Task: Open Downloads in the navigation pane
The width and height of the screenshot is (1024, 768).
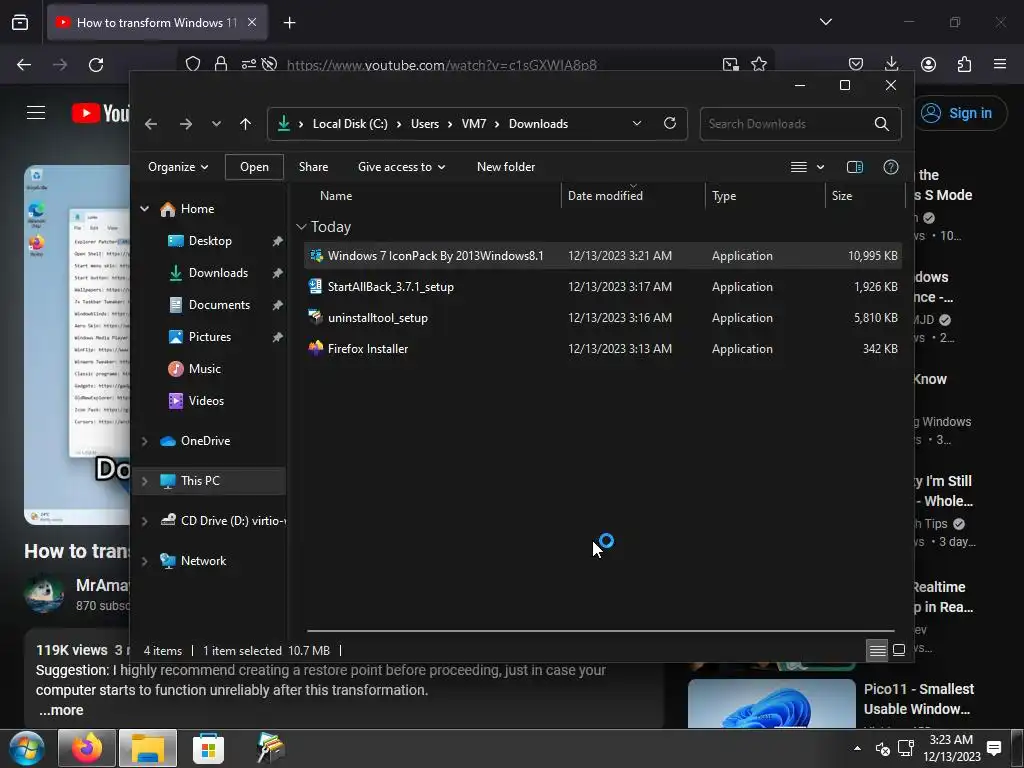Action: (218, 273)
